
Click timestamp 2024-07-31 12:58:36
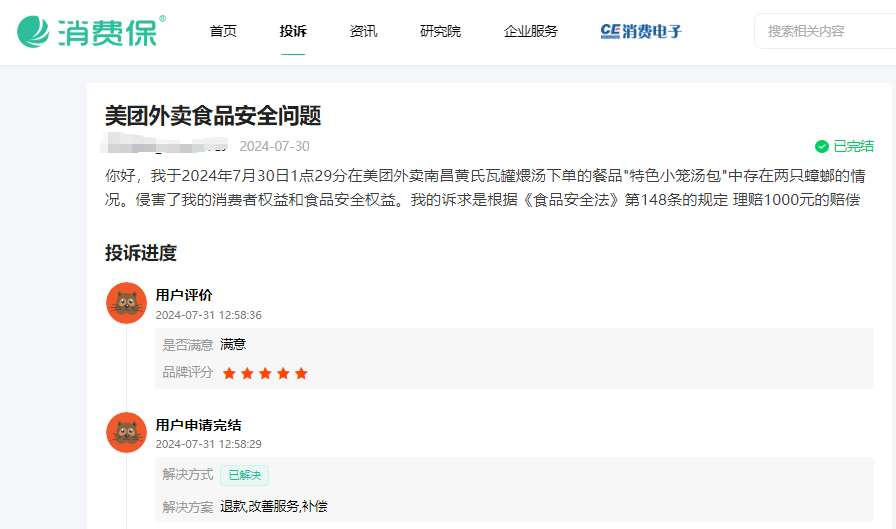209,315
